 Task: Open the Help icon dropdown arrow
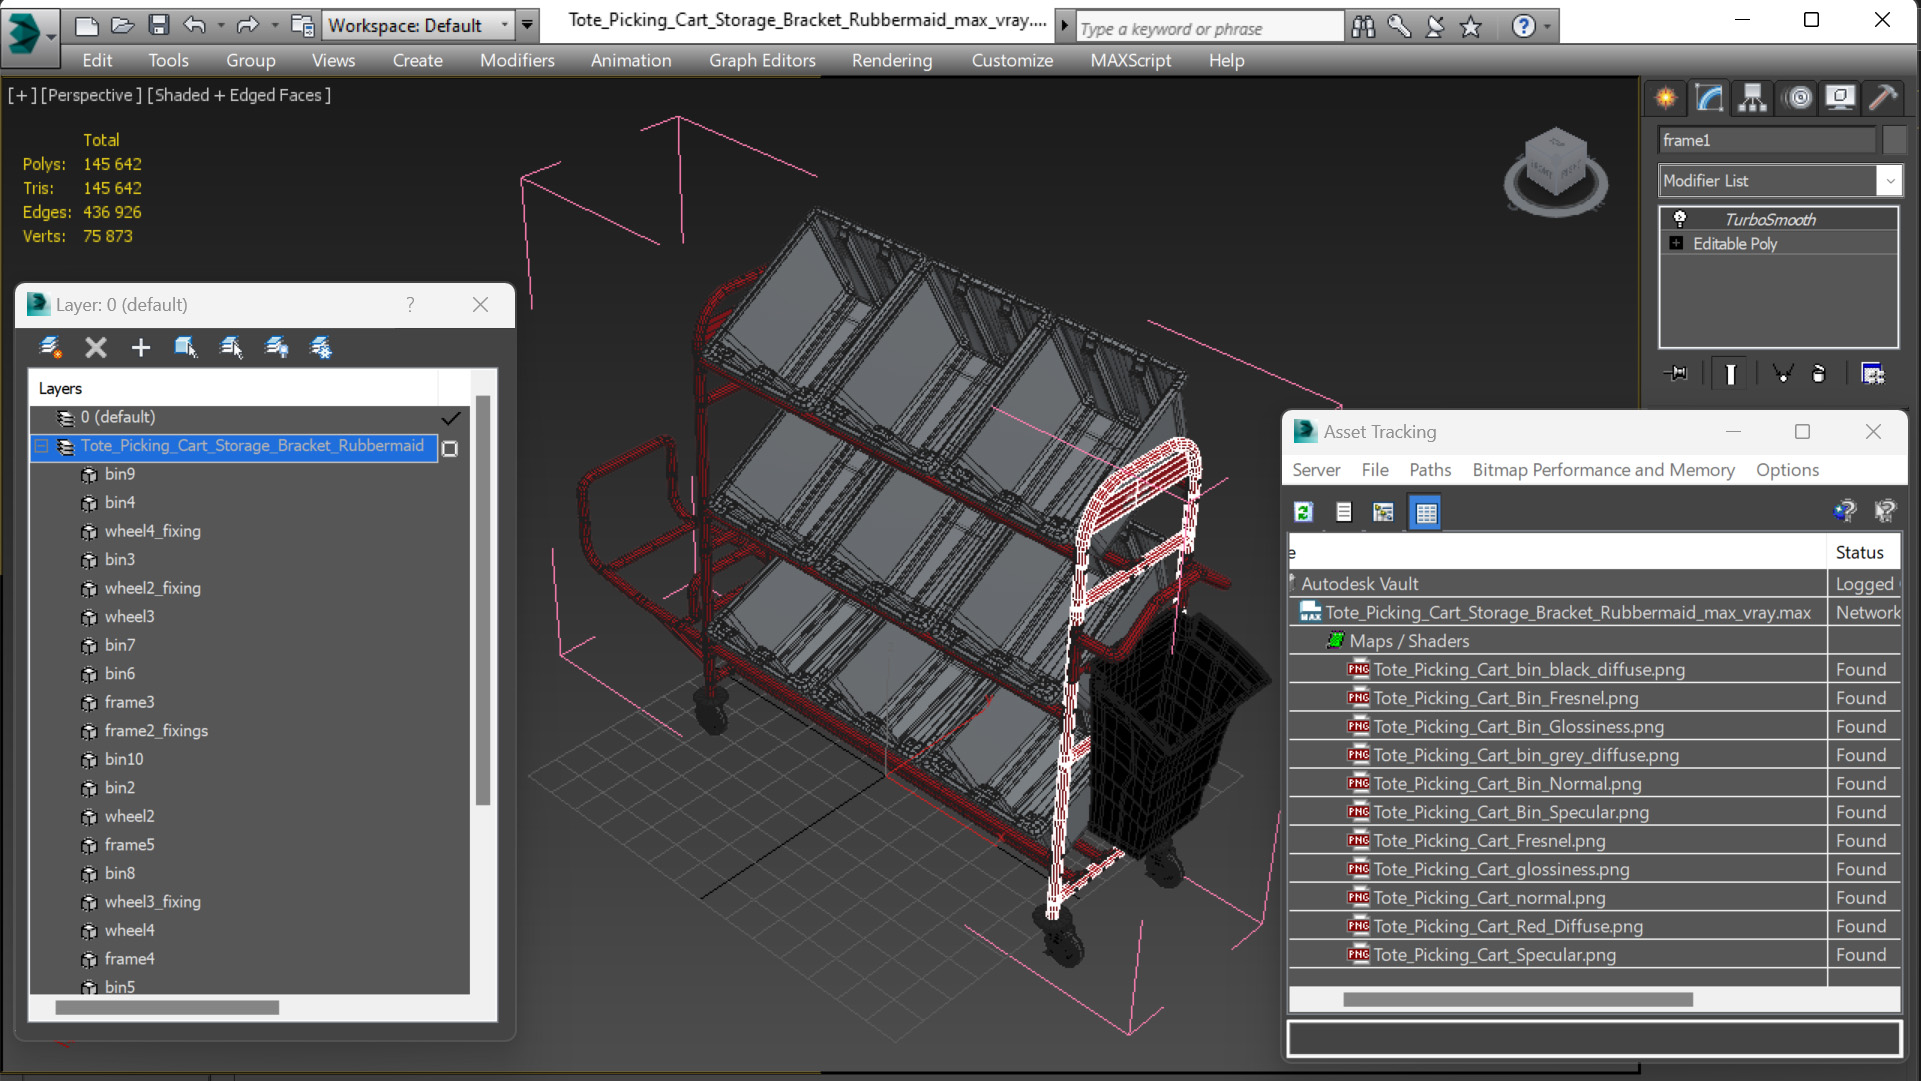click(1547, 27)
